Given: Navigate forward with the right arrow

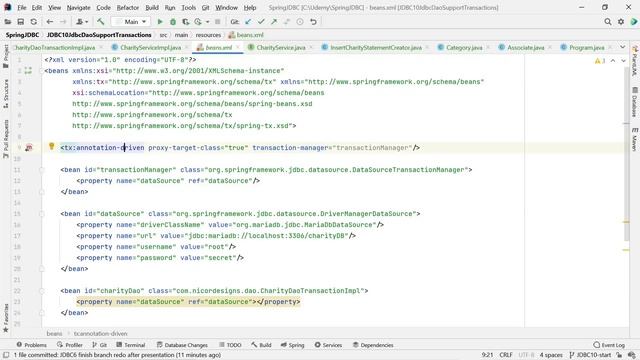Looking at the screenshot, I should [x=62, y=22].
